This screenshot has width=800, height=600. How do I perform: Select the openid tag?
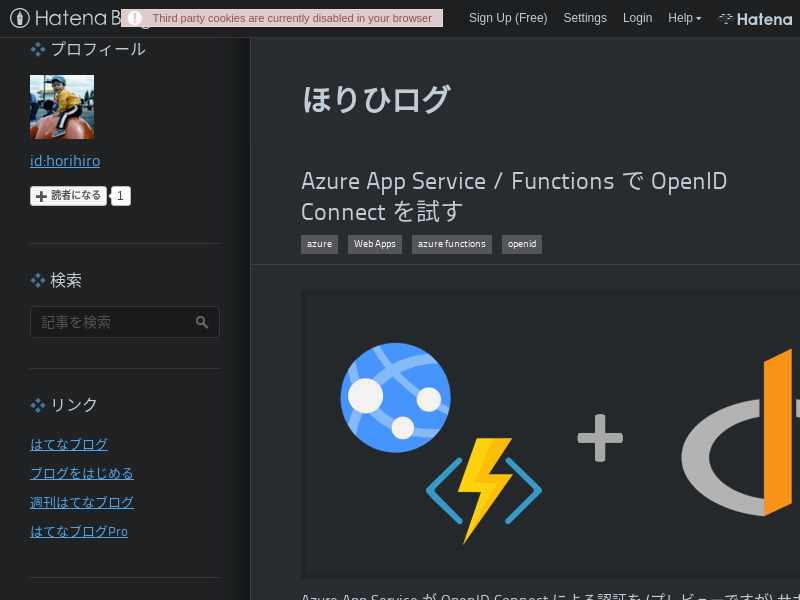[521, 244]
